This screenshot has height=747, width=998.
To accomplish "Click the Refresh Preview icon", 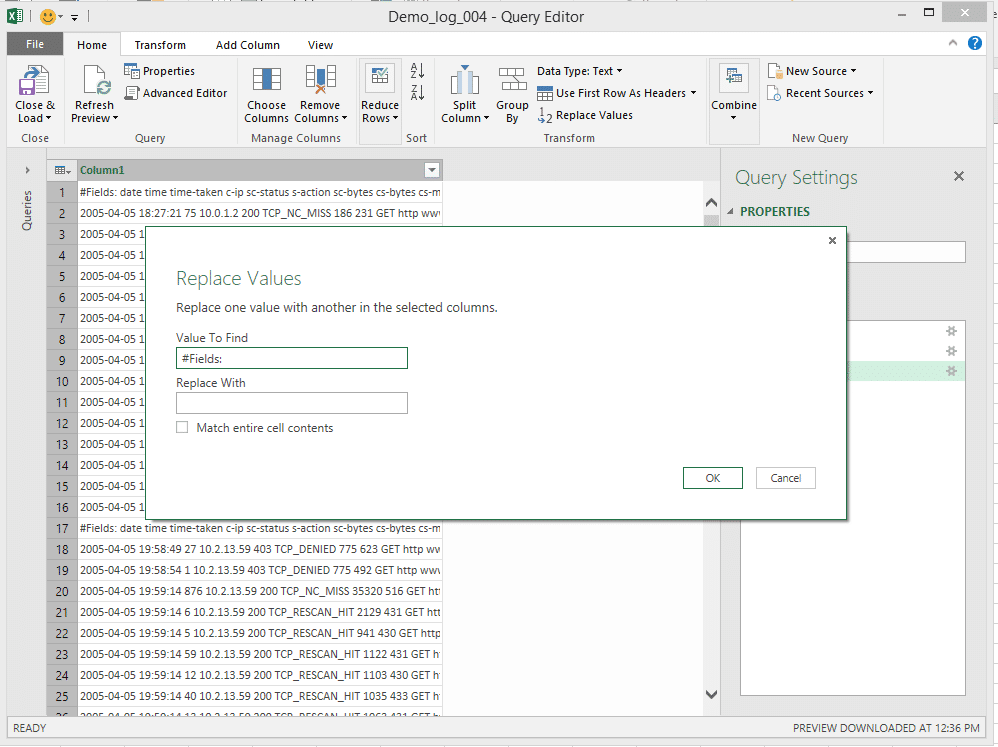I will [95, 80].
